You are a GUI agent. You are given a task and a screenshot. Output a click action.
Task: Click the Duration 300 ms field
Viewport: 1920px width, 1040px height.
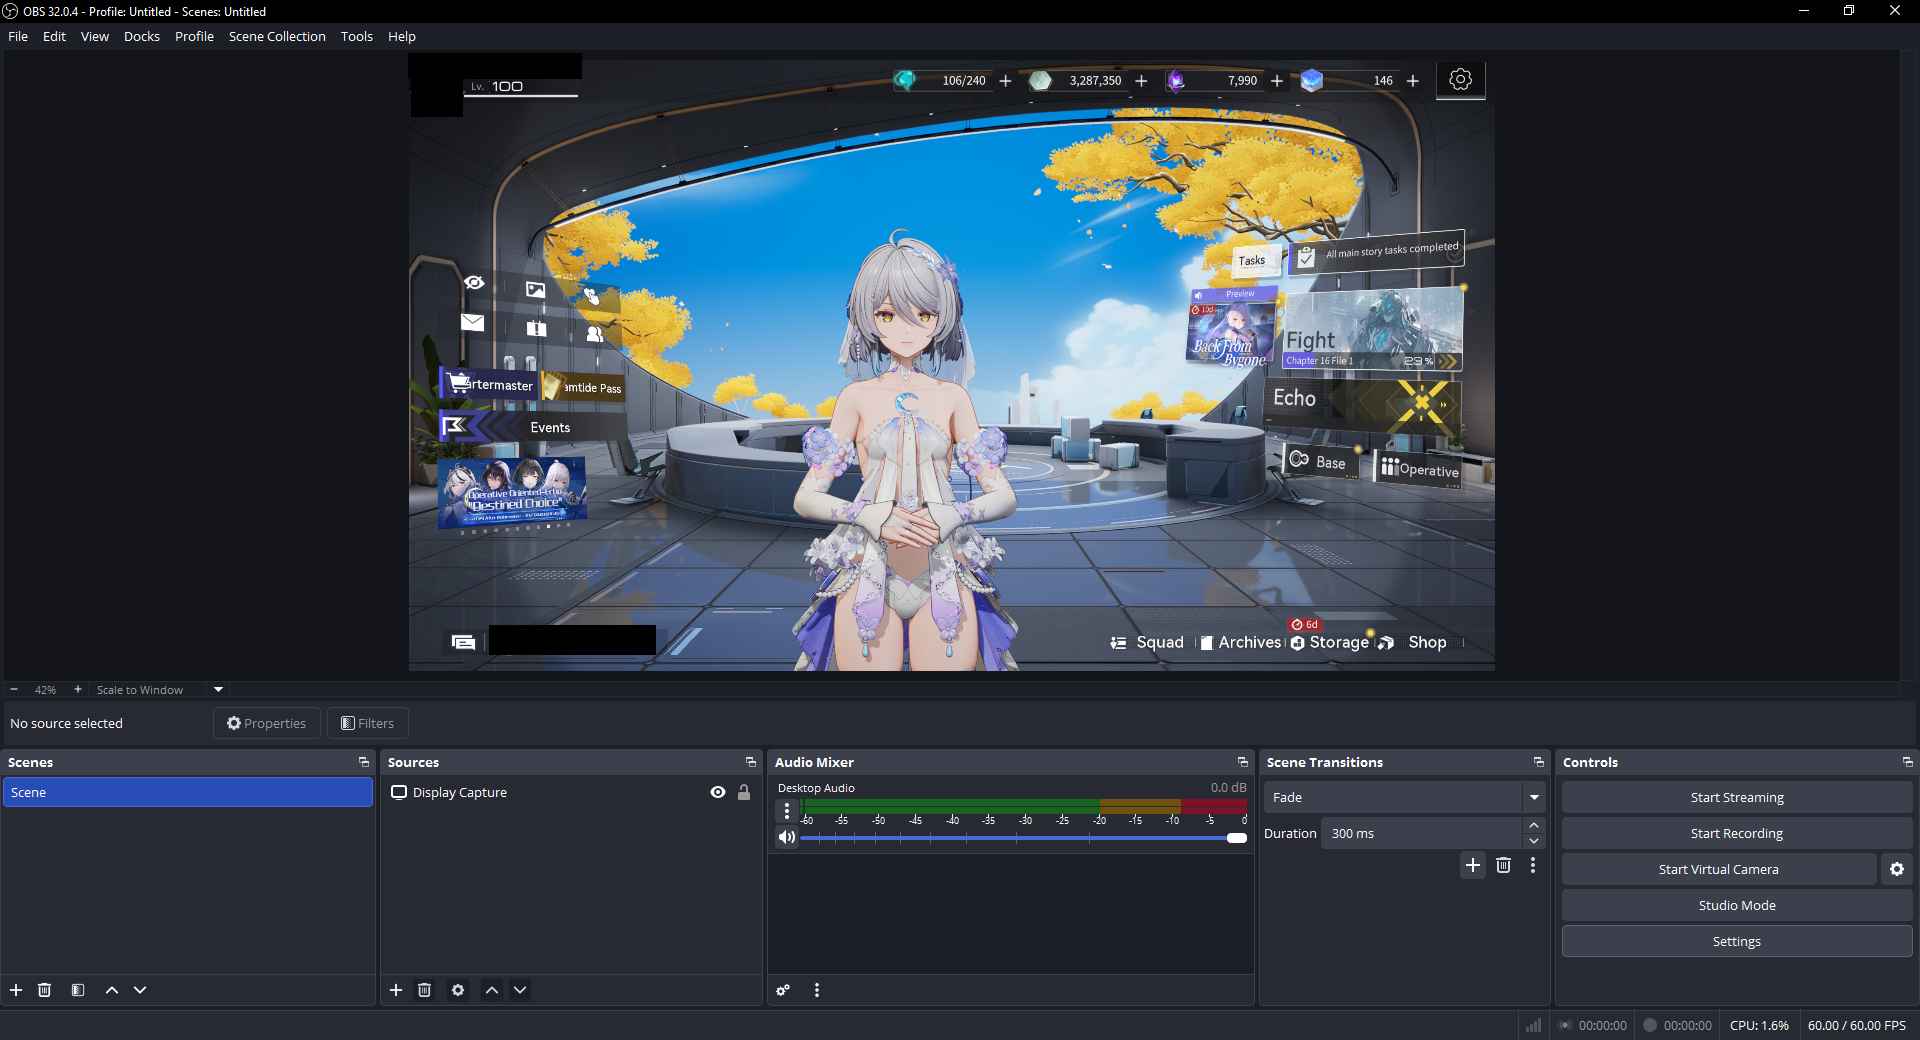point(1422,833)
